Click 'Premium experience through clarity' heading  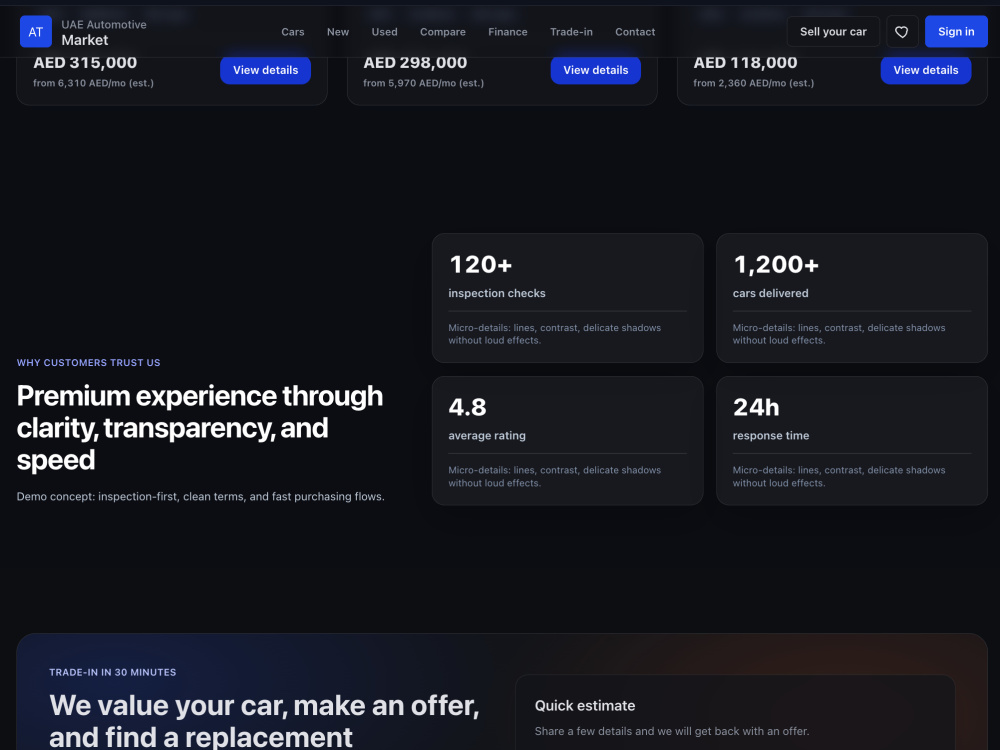pos(200,428)
